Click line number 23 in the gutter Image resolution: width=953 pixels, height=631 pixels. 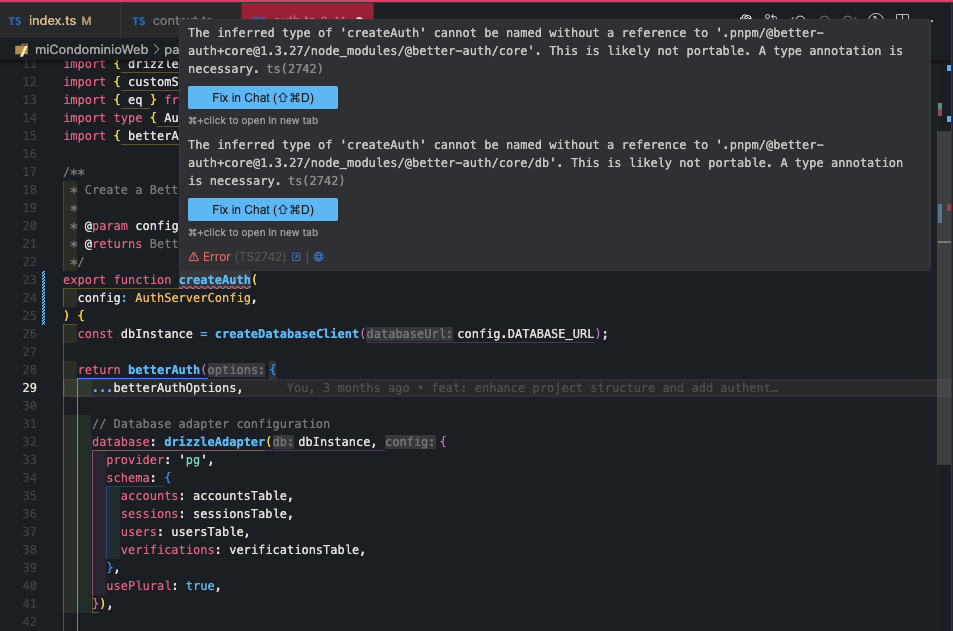tap(29, 280)
